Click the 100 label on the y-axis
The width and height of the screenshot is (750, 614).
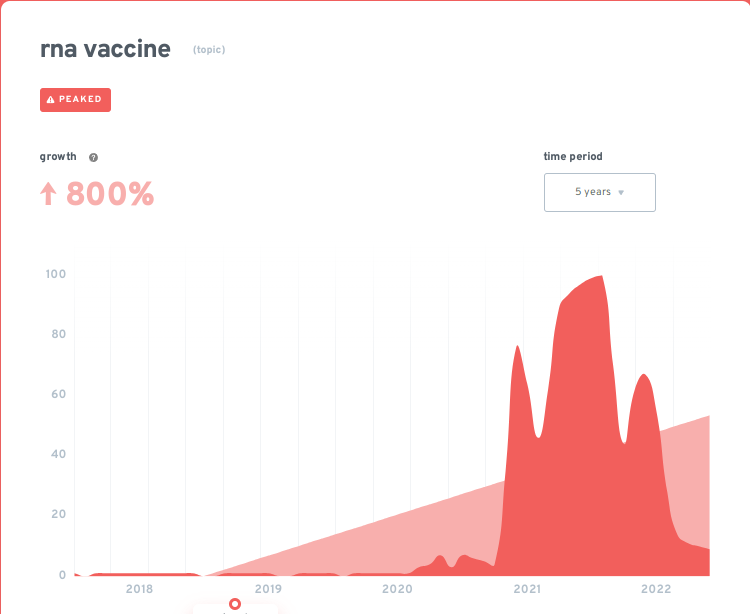(55, 274)
